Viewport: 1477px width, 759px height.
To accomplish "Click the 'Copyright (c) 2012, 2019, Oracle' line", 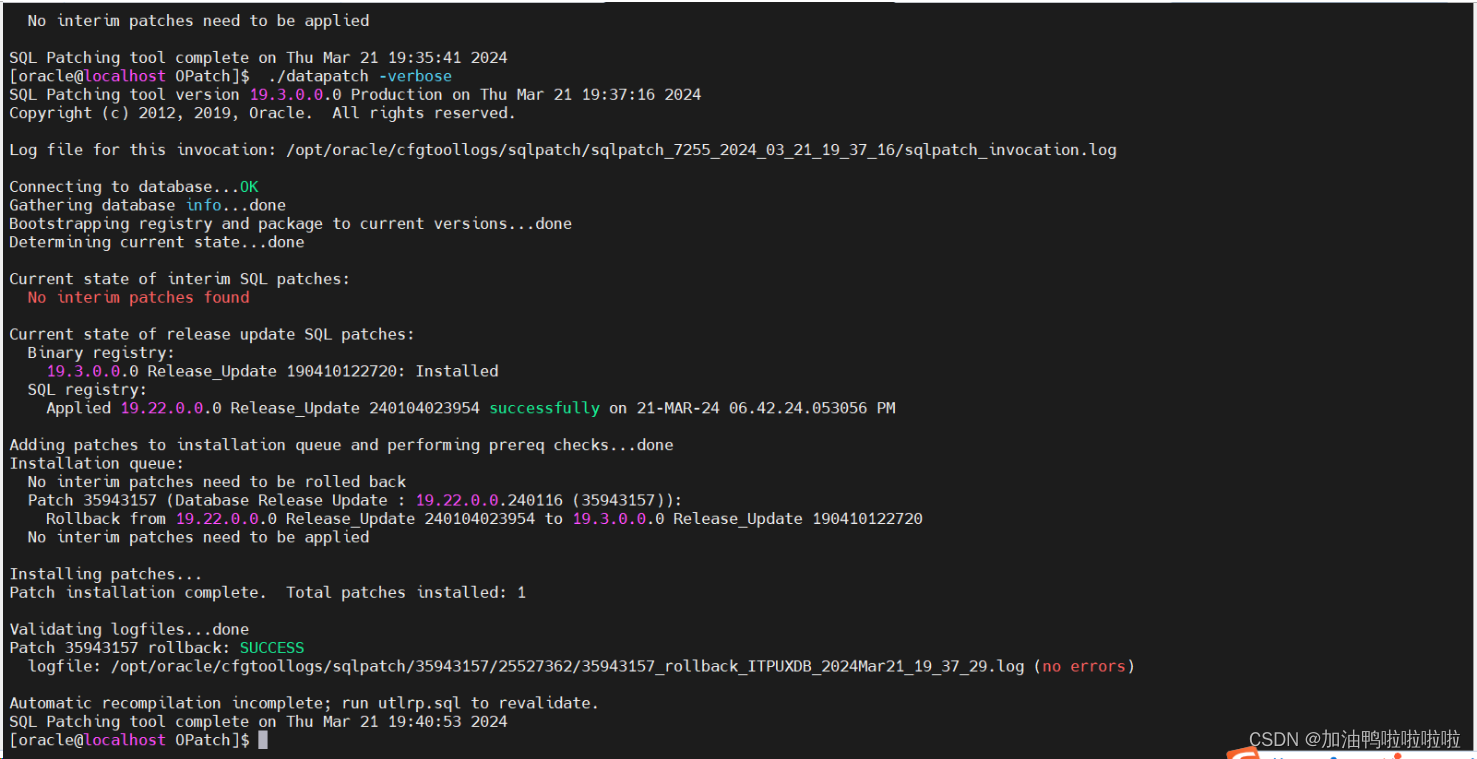I will pyautogui.click(x=262, y=113).
